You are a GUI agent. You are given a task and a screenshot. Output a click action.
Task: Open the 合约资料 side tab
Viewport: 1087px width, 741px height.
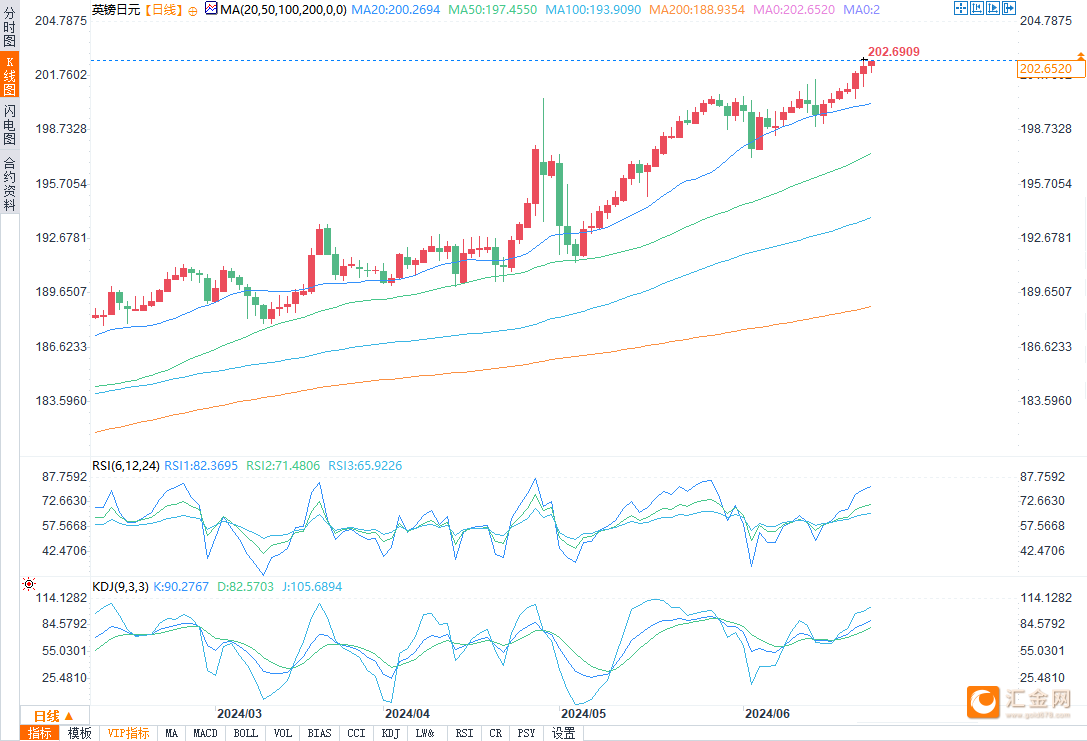pos(9,183)
